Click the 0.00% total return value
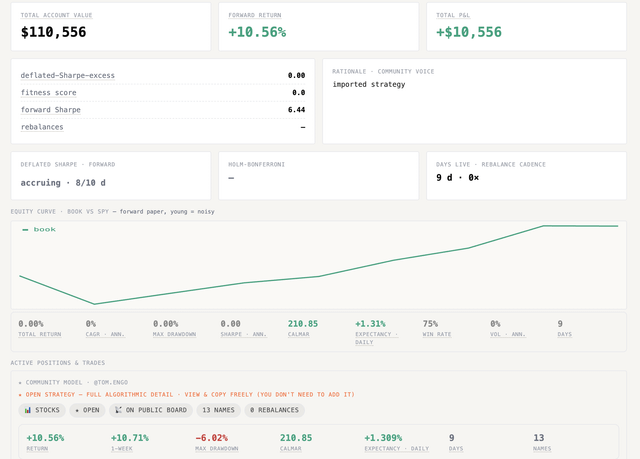The width and height of the screenshot is (640, 459). [31, 324]
